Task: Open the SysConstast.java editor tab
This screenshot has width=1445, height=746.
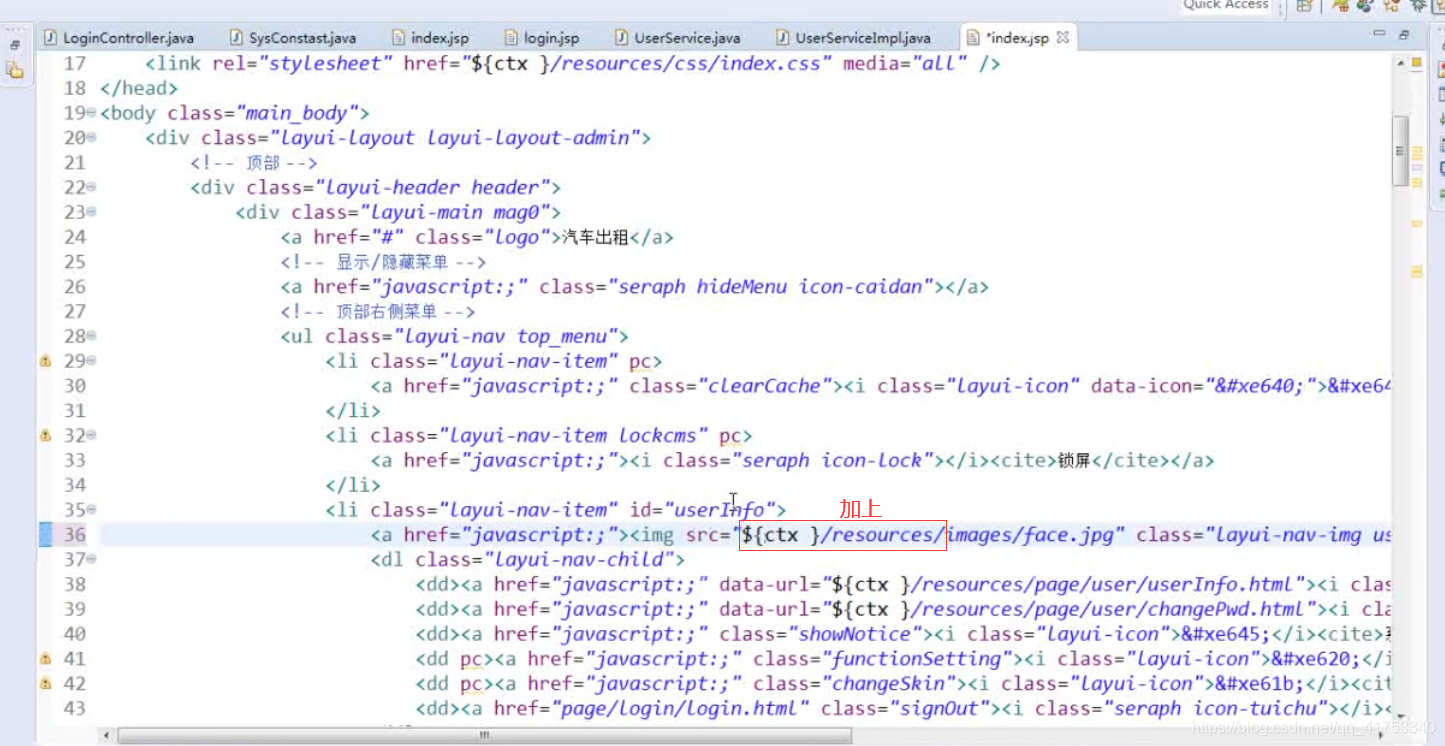Action: coord(291,38)
